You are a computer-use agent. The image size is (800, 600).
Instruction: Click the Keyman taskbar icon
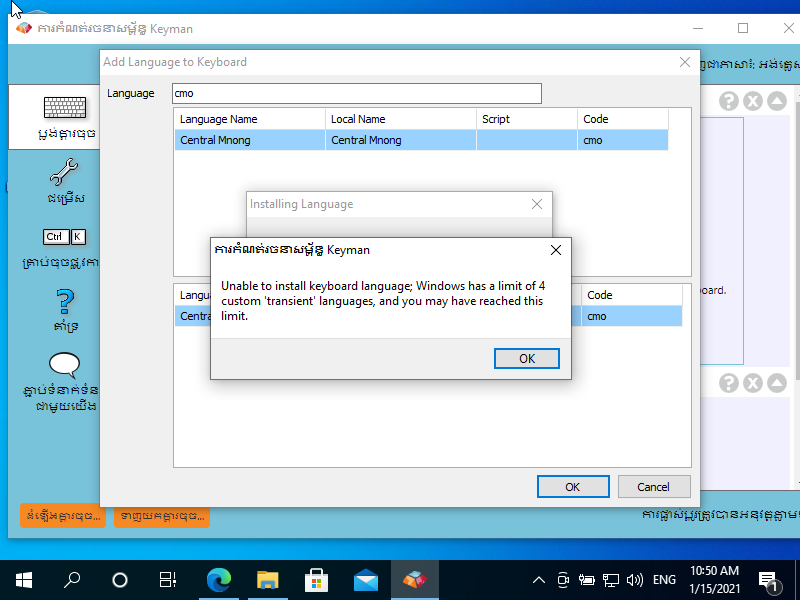pyautogui.click(x=415, y=580)
